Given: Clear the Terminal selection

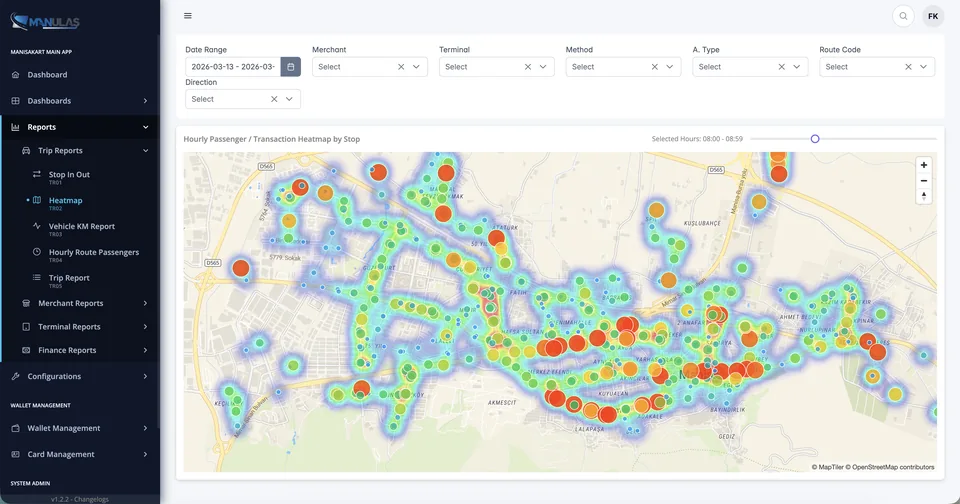Looking at the screenshot, I should click(528, 67).
